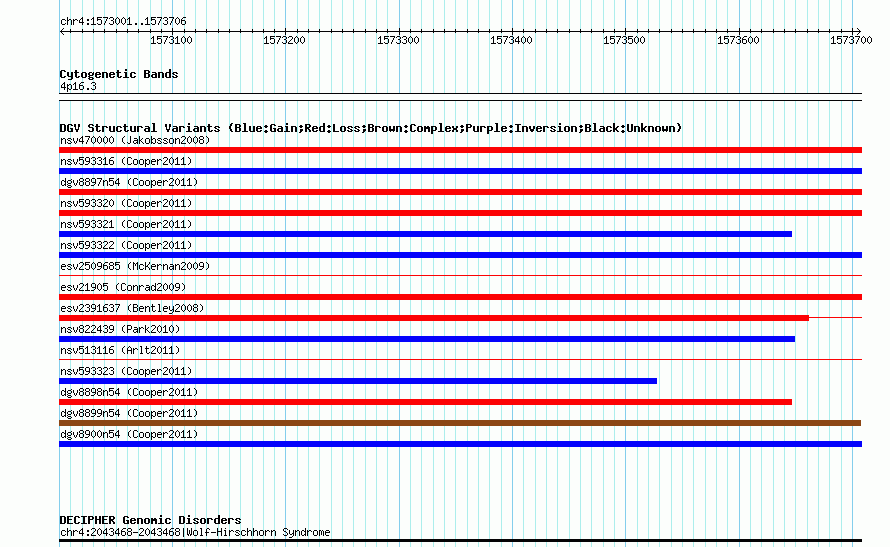Click the Wolf-Hirschhorn Syndrome black bar

tap(460, 541)
